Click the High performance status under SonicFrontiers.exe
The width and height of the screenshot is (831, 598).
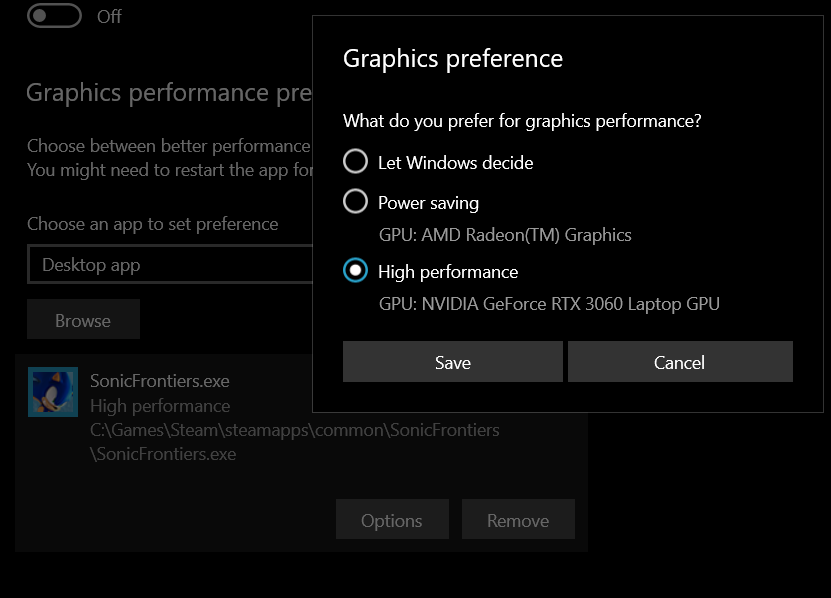point(160,406)
